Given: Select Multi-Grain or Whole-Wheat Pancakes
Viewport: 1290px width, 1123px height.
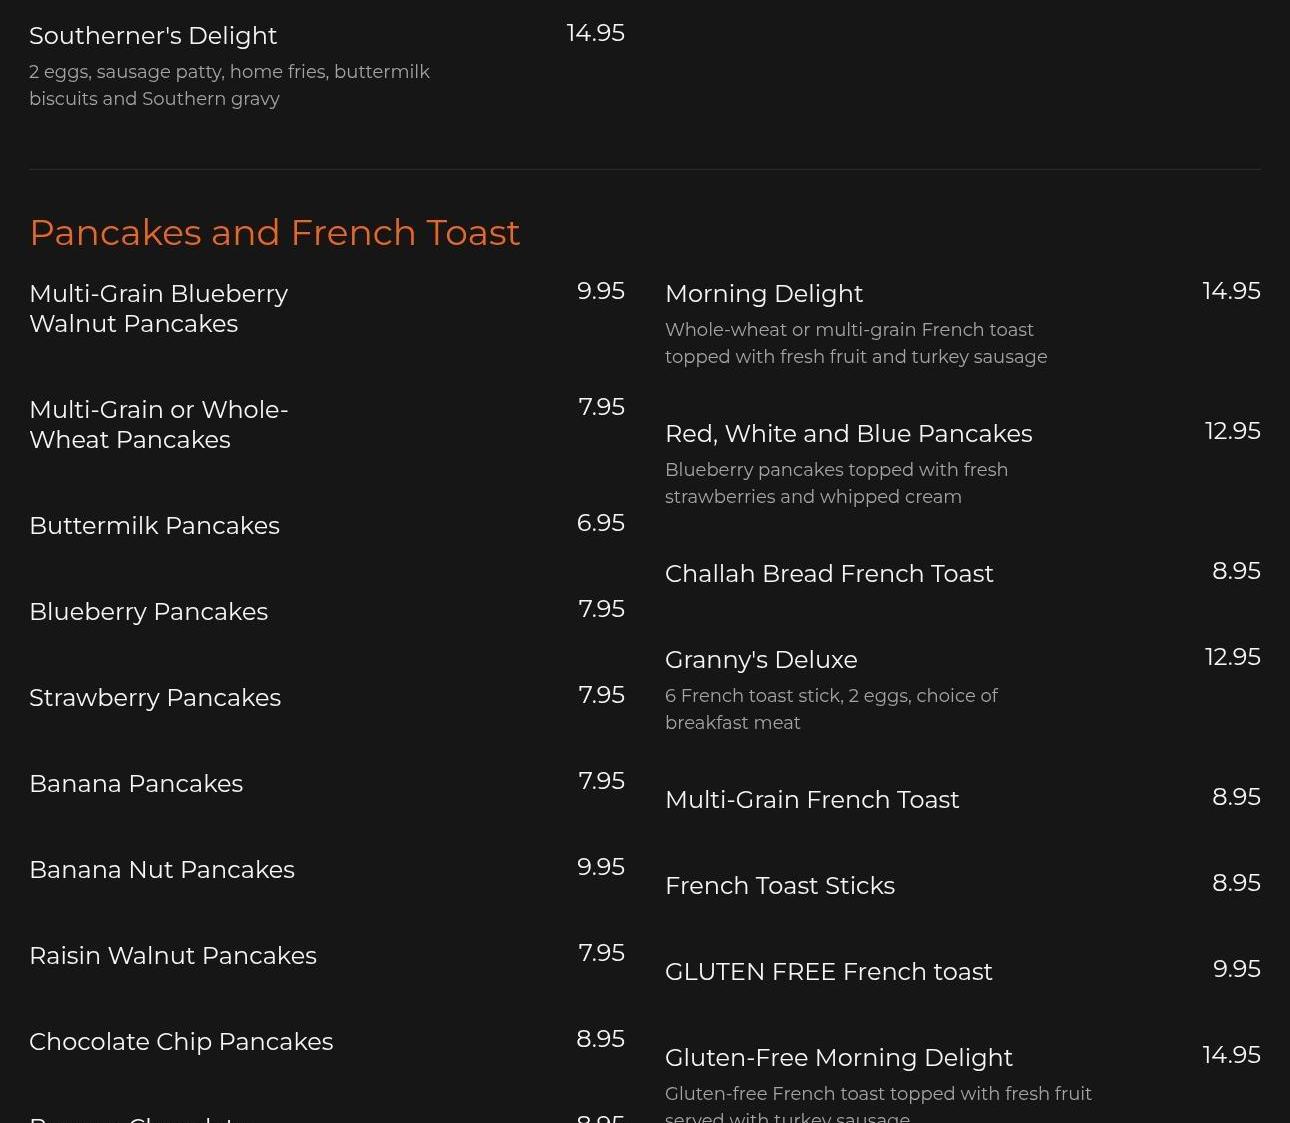Looking at the screenshot, I should pyautogui.click(x=158, y=424).
